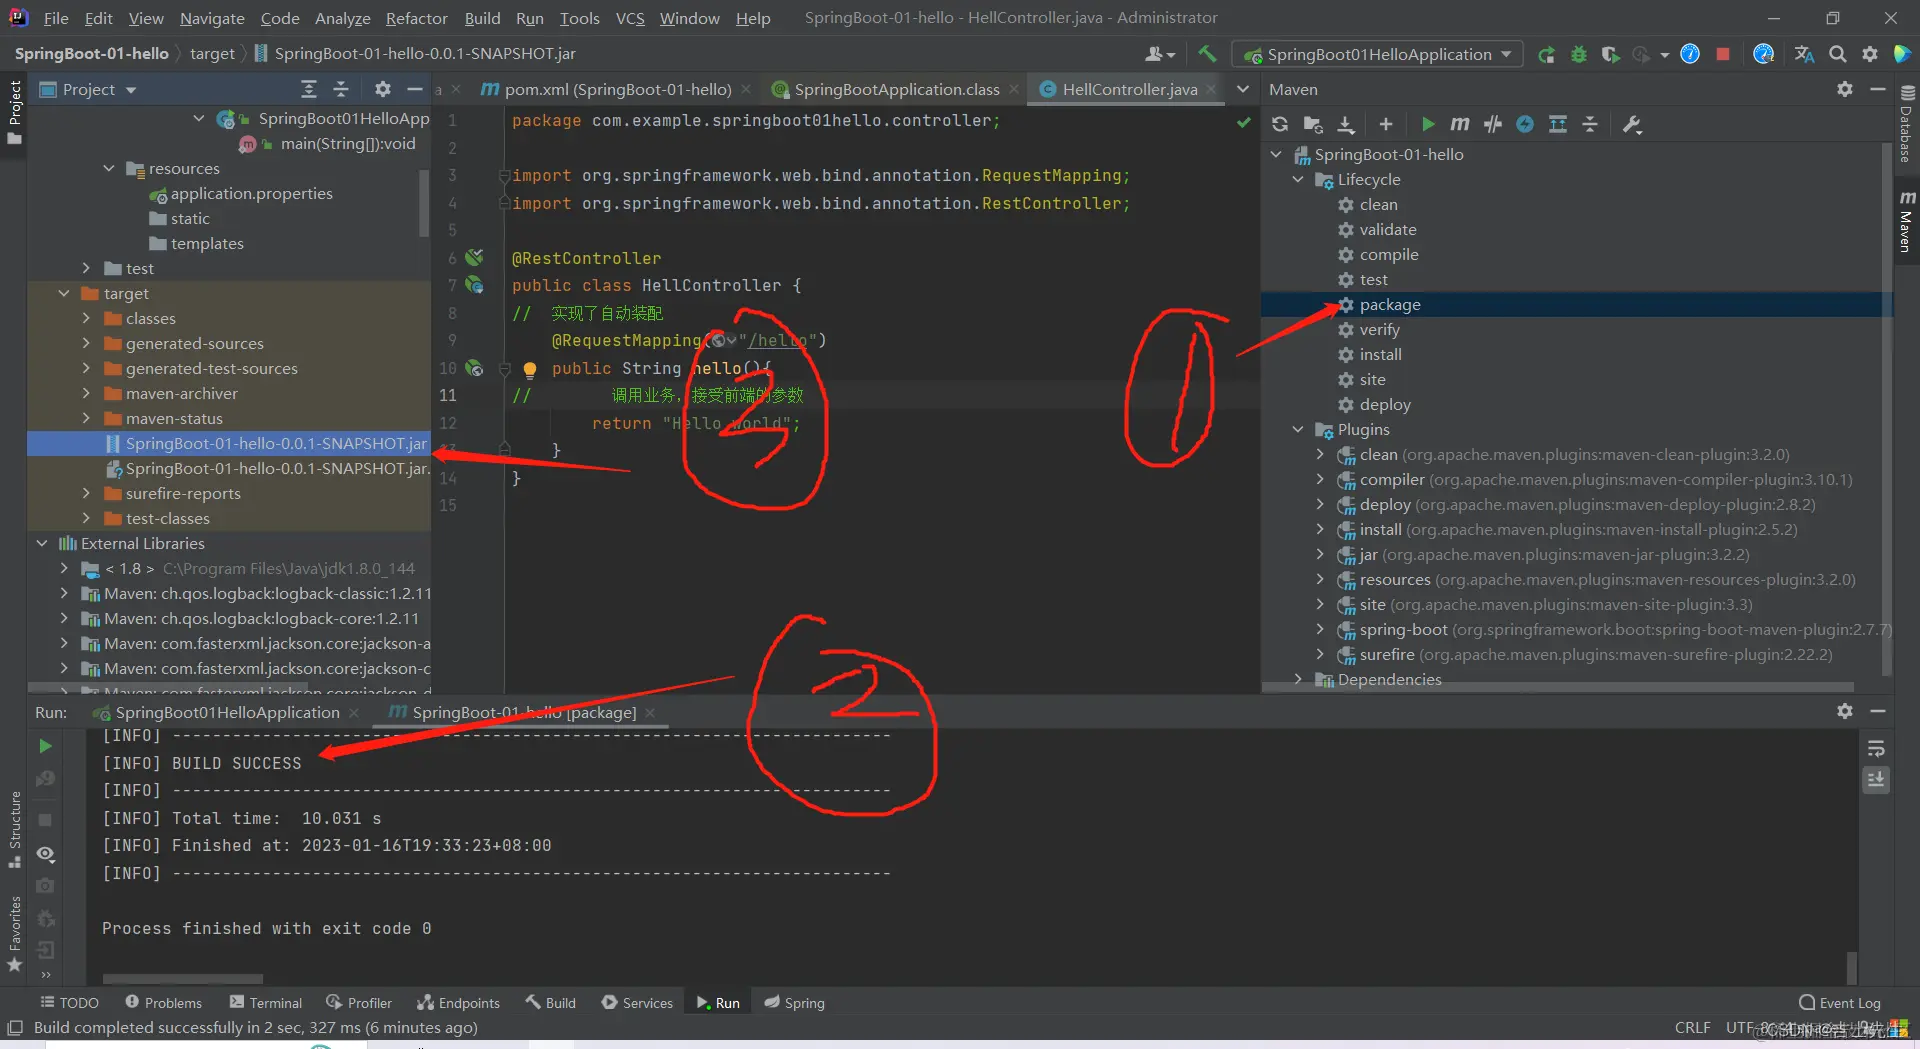1920x1049 pixels.
Task: Hide the Maven tool window with the minus icon
Action: (x=1878, y=89)
